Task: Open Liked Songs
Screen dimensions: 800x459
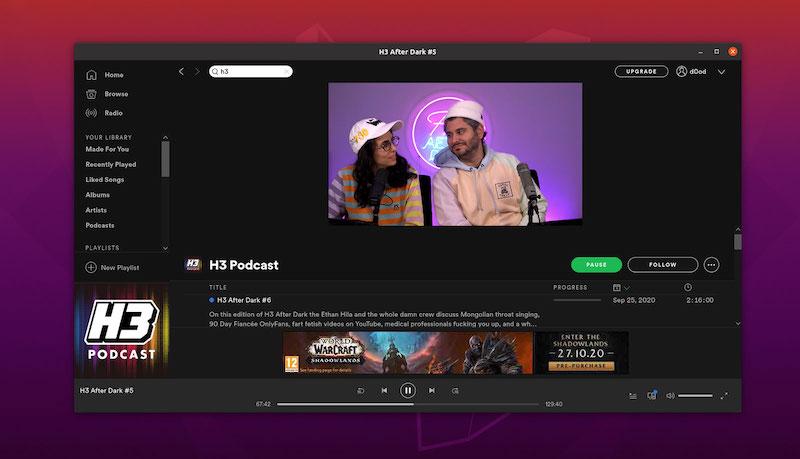Action: point(105,180)
